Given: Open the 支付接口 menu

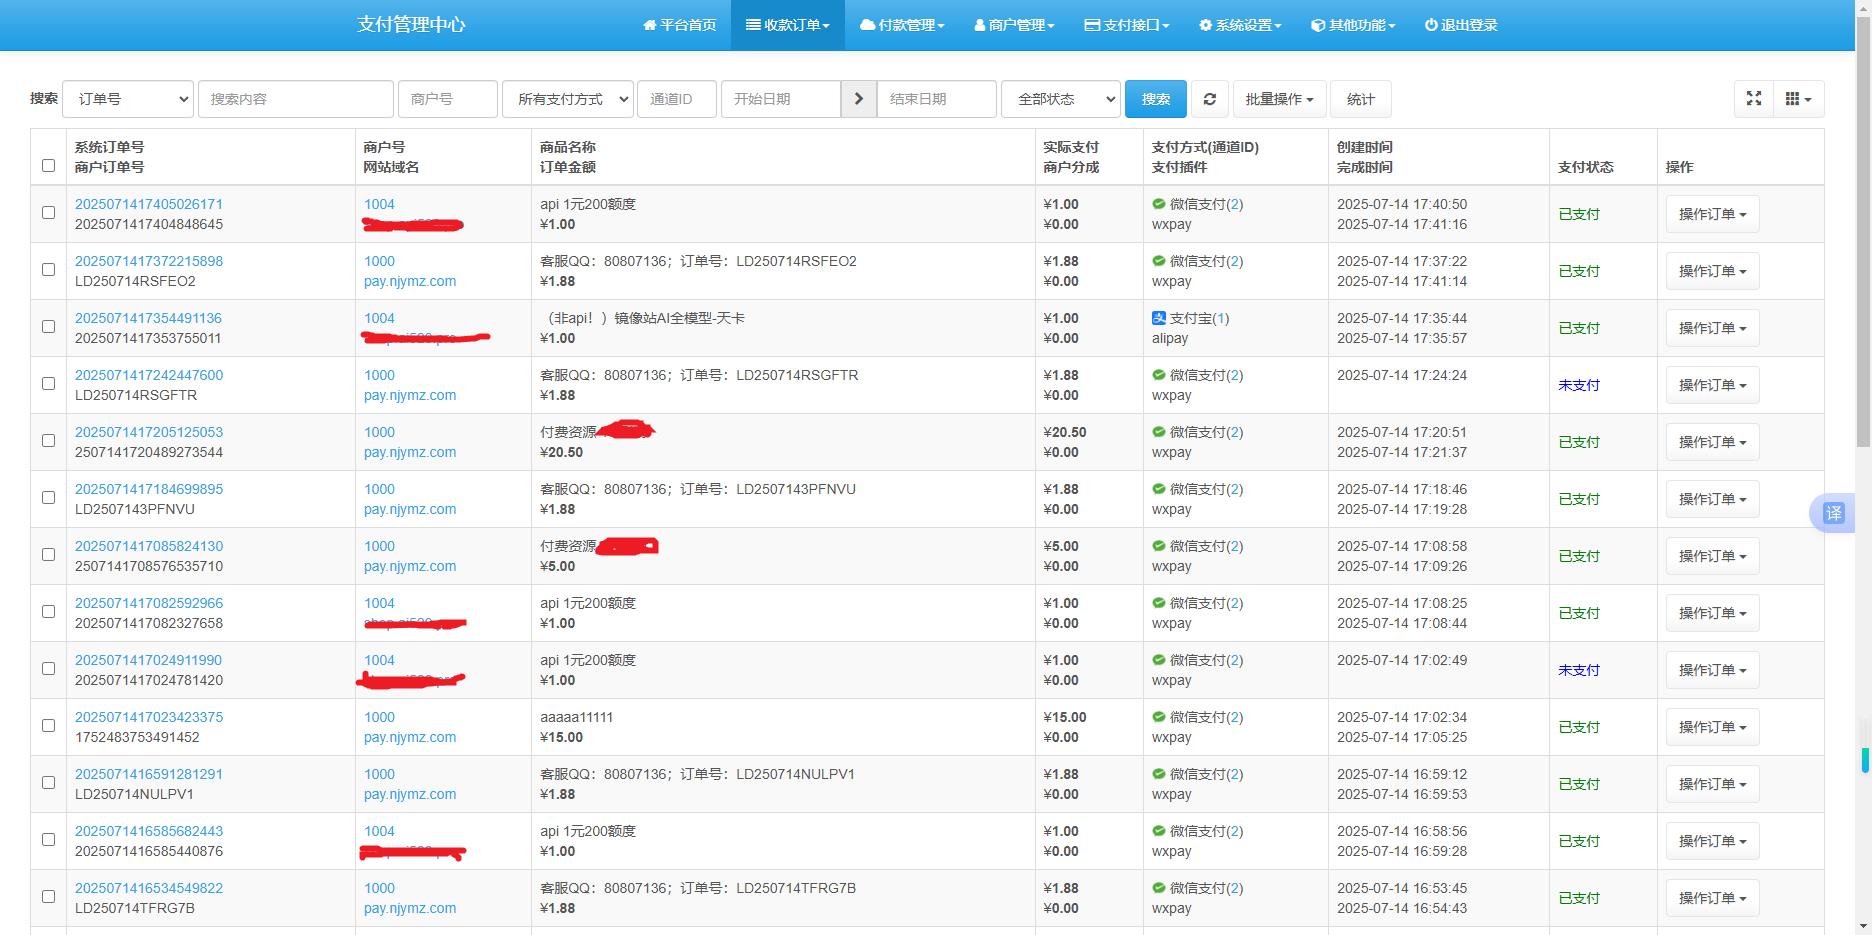Looking at the screenshot, I should point(1127,25).
